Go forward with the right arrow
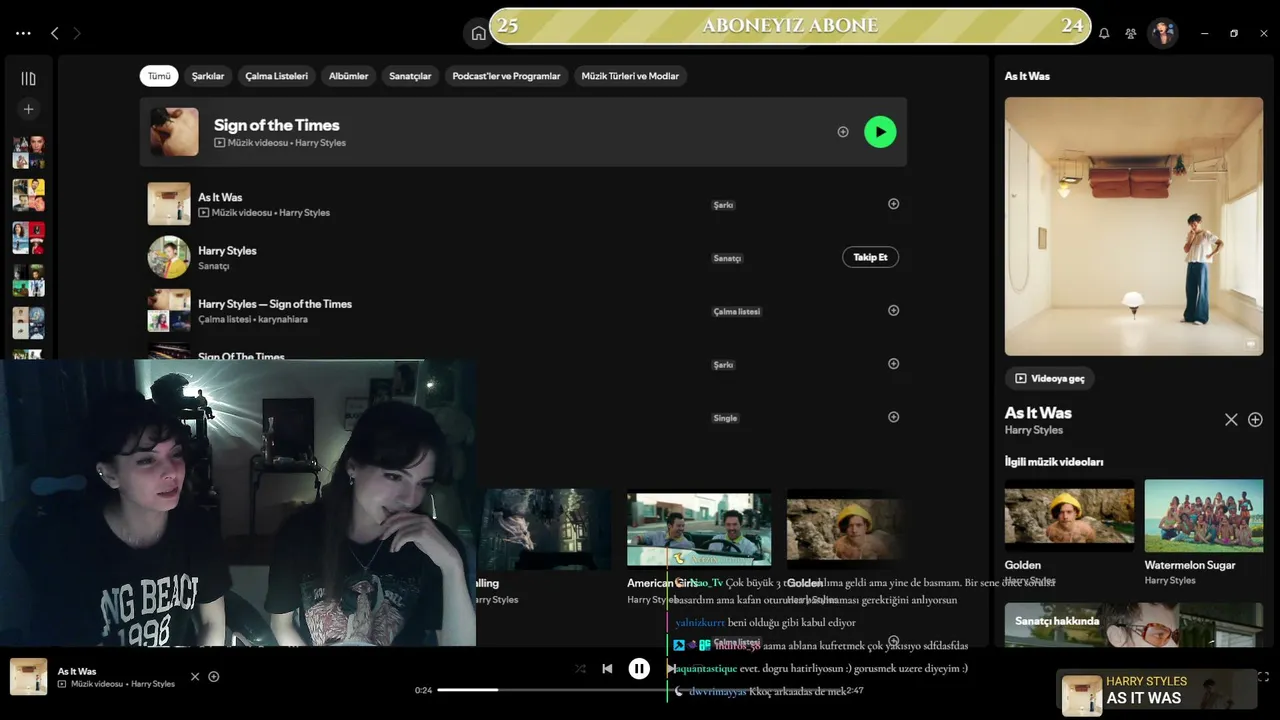 coord(77,33)
